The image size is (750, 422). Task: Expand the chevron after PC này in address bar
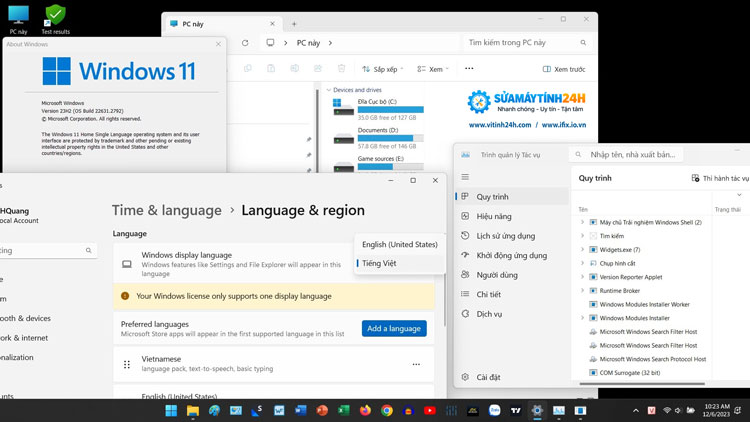[x=330, y=43]
